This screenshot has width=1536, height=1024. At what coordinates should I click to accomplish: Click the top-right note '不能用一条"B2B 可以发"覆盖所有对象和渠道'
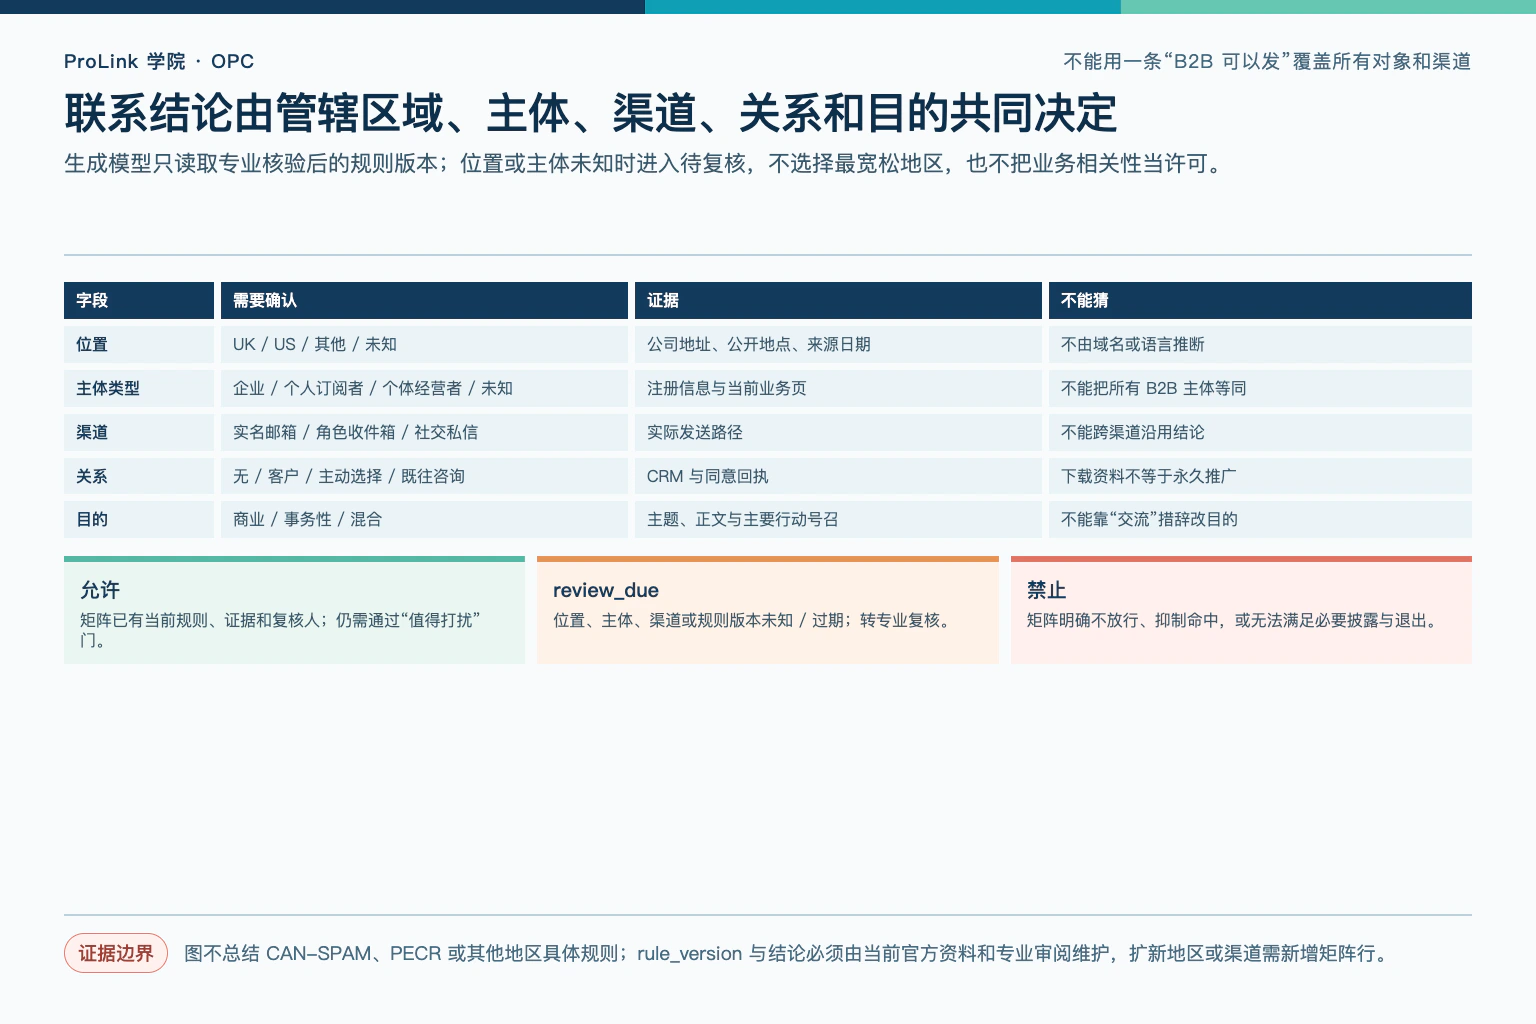tap(1267, 61)
